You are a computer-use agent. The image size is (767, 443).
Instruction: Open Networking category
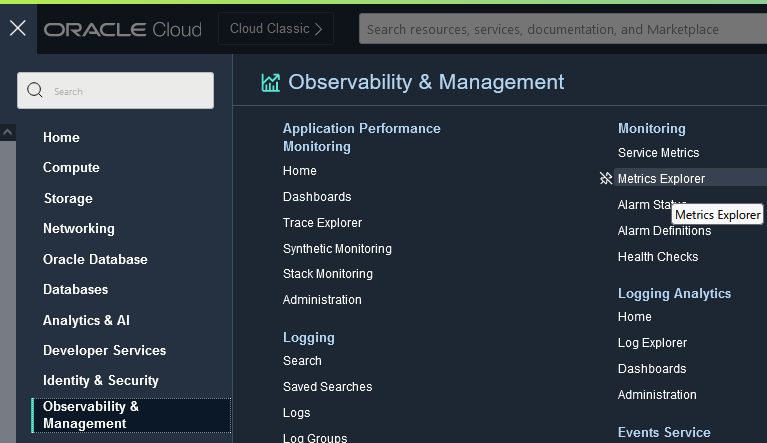coord(79,228)
